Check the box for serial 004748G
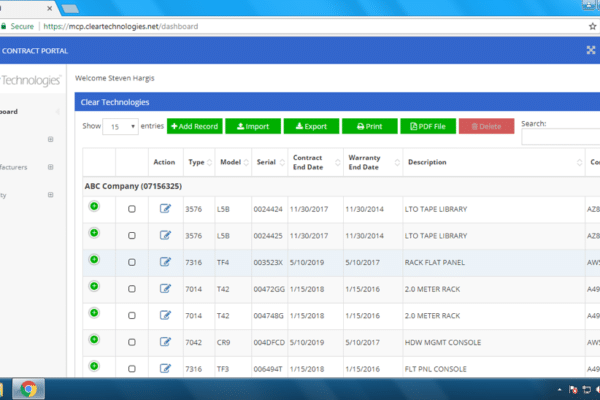Screen dimensions: 600x400 tap(132, 315)
